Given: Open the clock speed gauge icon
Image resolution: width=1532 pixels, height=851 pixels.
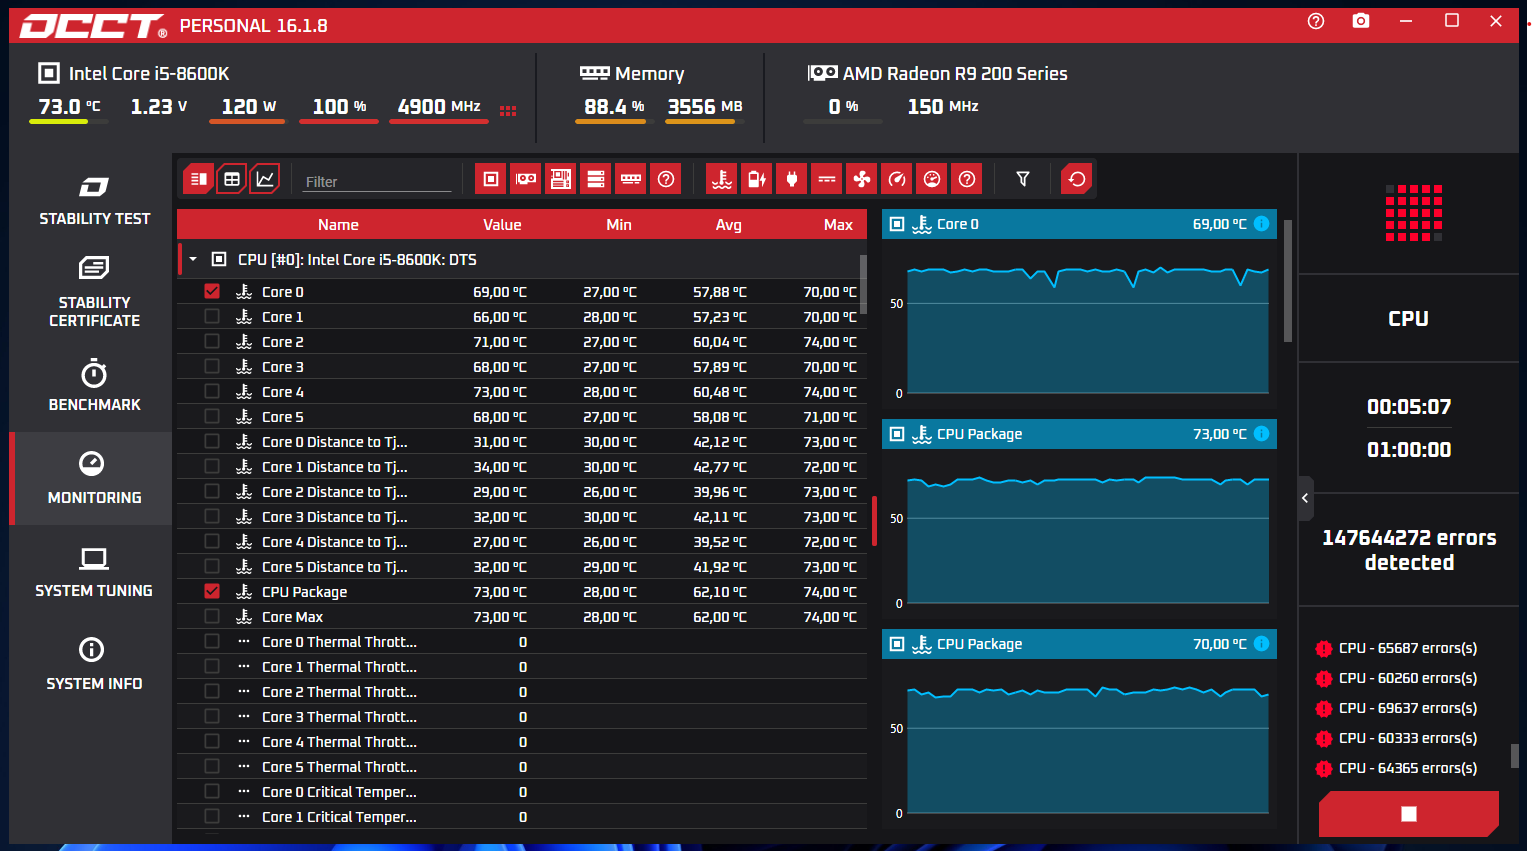Looking at the screenshot, I should pos(896,178).
